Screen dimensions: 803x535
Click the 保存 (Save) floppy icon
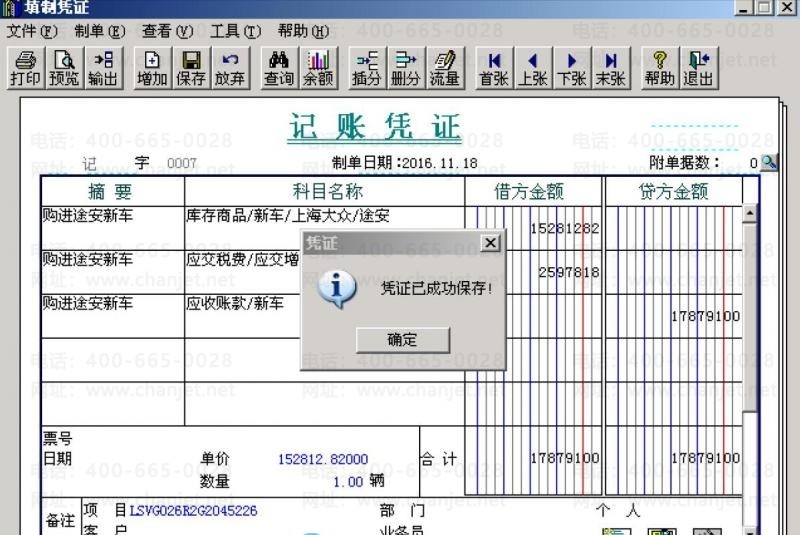click(x=191, y=68)
